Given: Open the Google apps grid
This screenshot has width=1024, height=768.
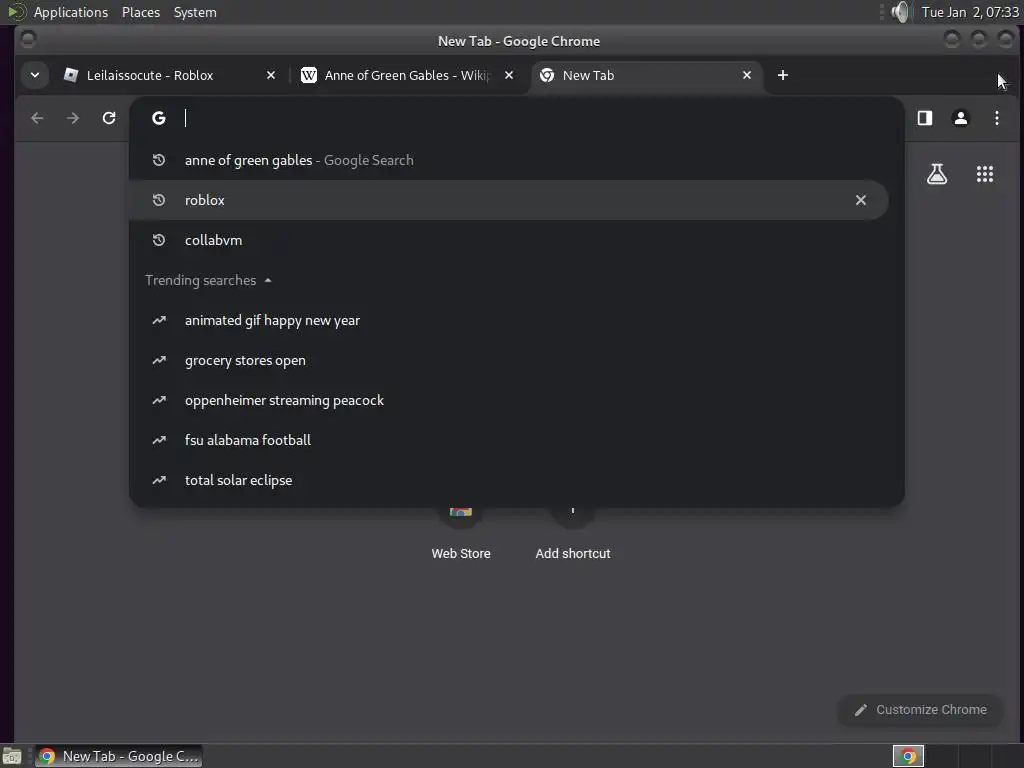Looking at the screenshot, I should [985, 174].
